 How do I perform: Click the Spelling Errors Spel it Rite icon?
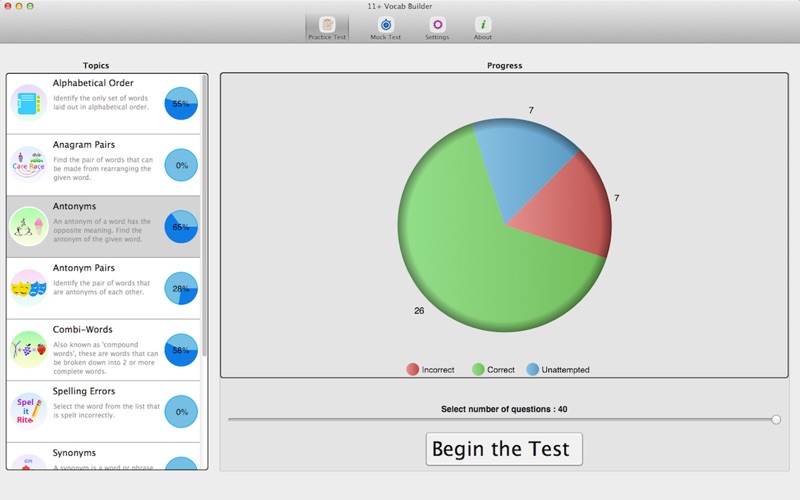[x=29, y=411]
